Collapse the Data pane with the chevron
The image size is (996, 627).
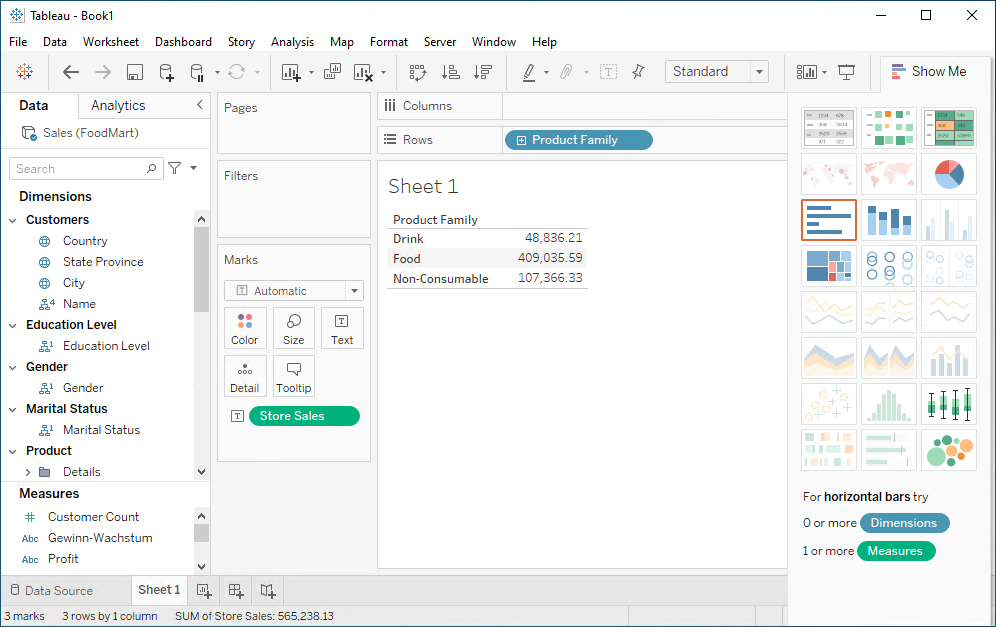[x=199, y=105]
